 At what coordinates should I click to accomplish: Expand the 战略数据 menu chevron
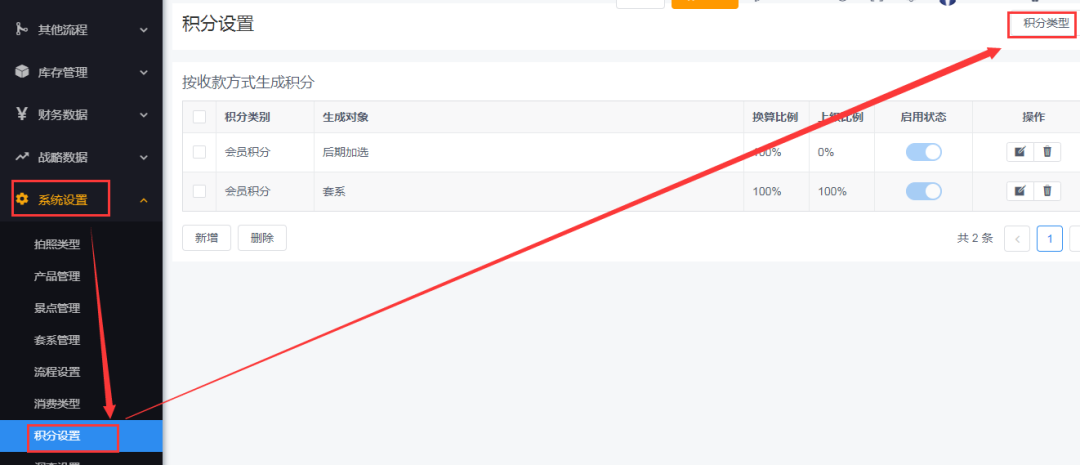coord(143,157)
